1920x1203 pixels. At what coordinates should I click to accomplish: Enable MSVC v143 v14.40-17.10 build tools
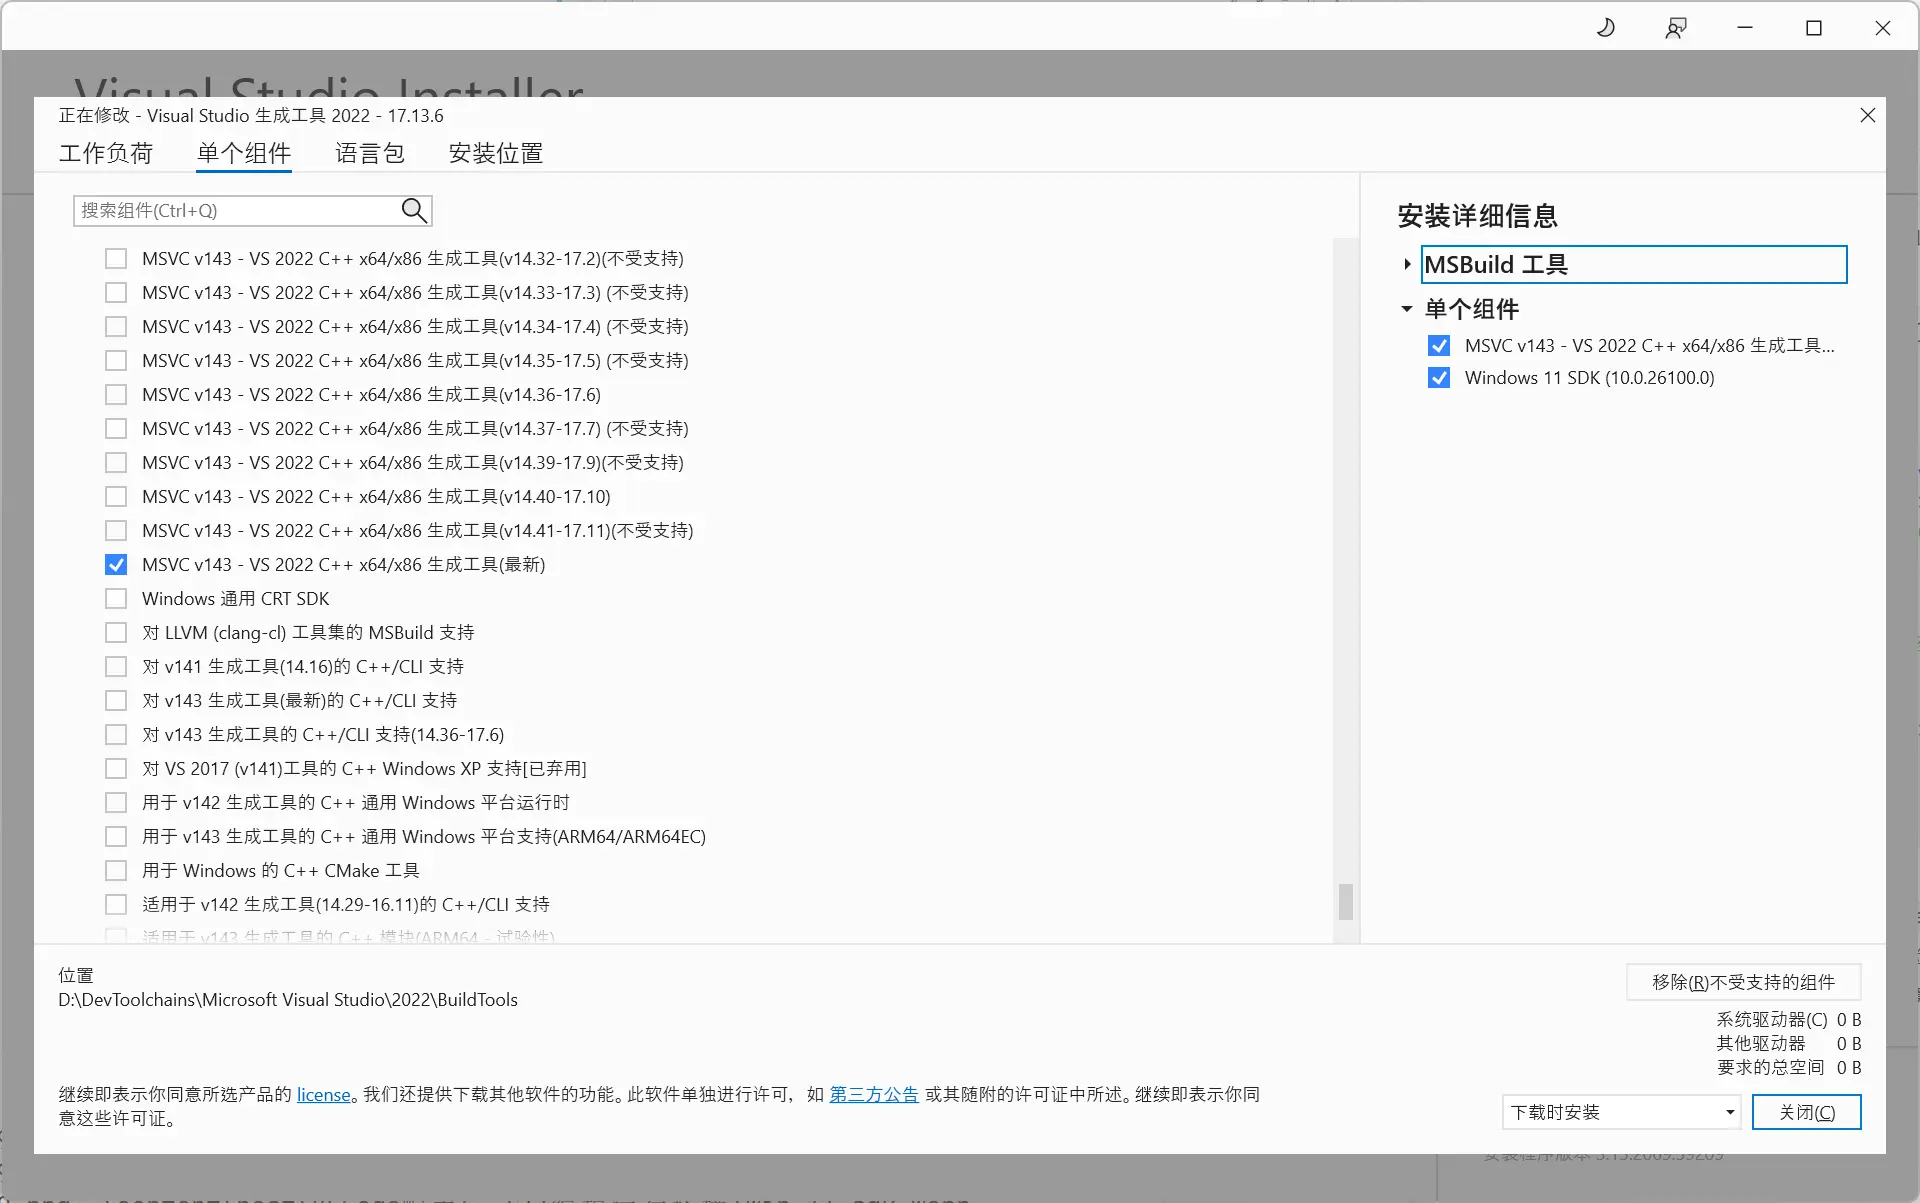point(116,497)
